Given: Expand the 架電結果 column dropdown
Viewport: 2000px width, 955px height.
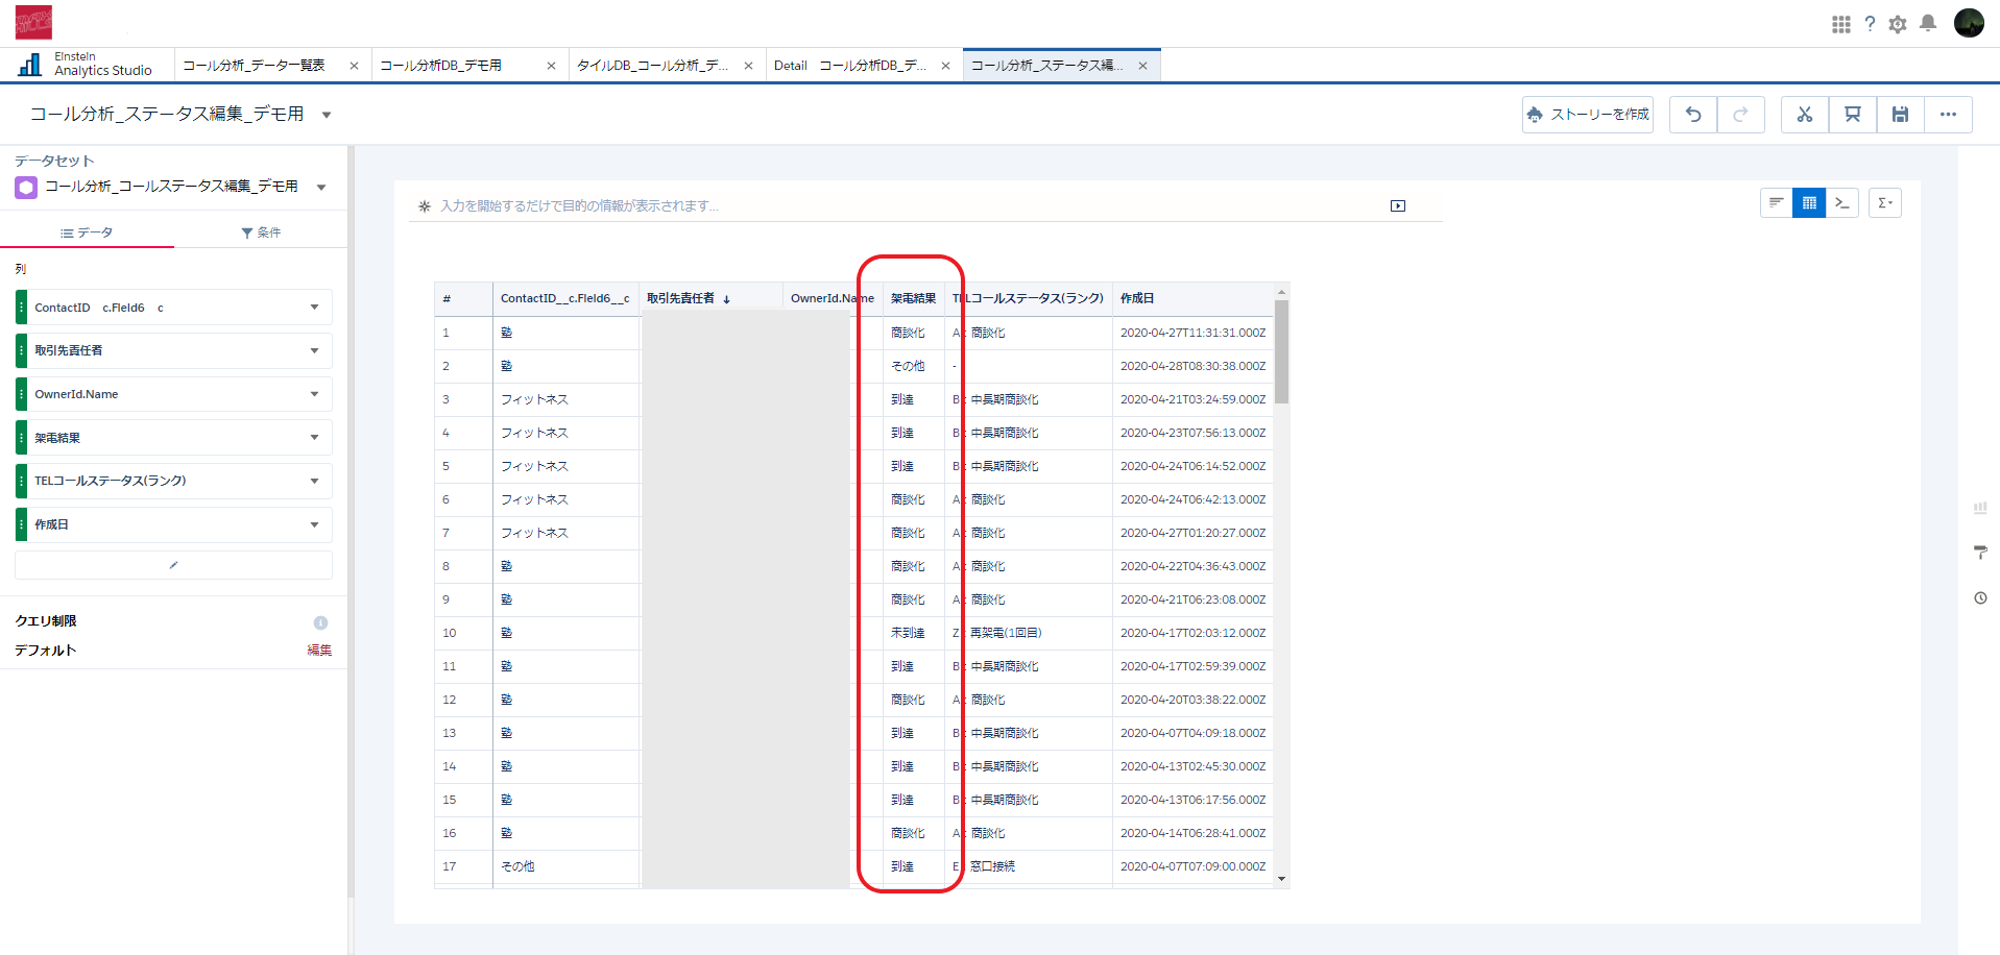Looking at the screenshot, I should (314, 438).
